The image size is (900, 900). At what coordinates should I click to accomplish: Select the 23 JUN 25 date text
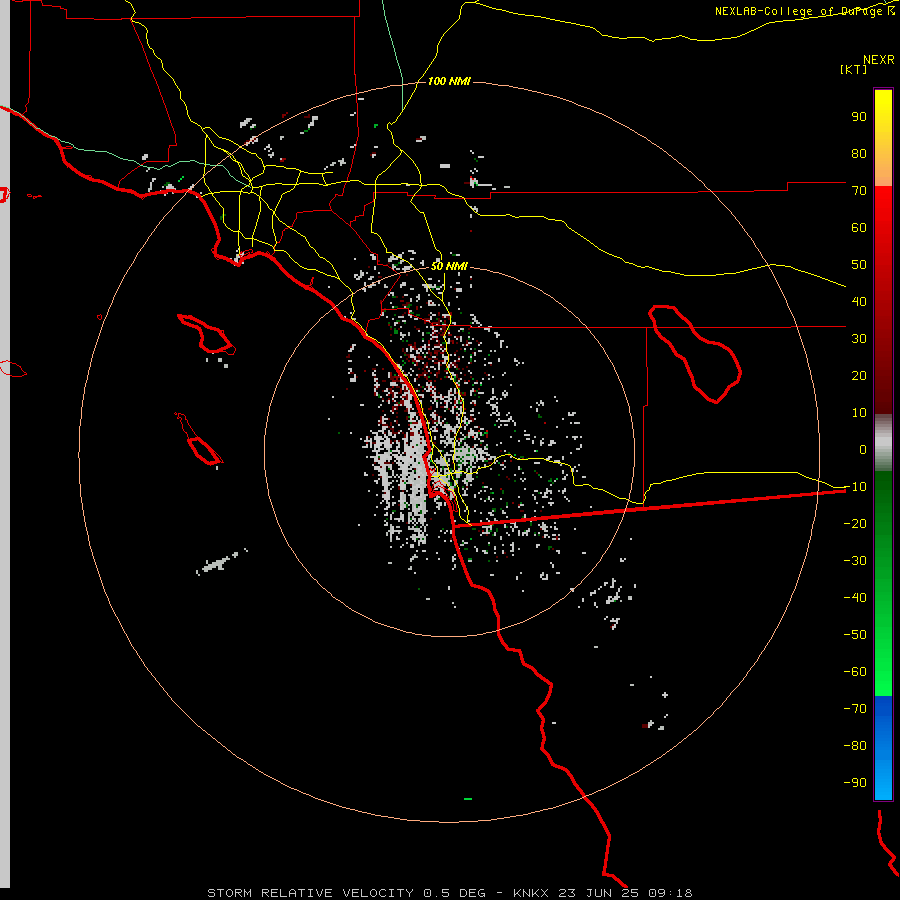tap(599, 893)
